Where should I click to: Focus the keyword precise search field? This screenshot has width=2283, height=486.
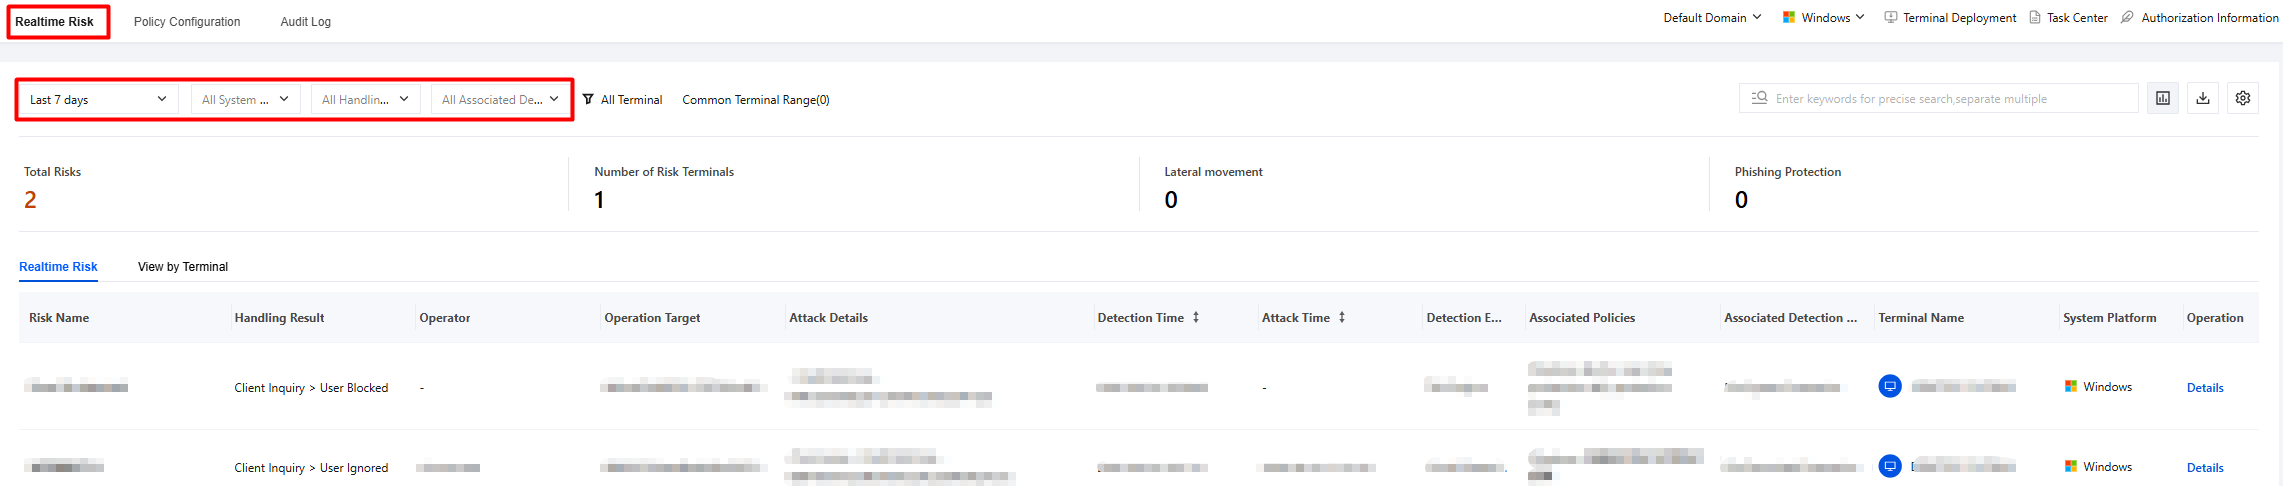[1939, 98]
